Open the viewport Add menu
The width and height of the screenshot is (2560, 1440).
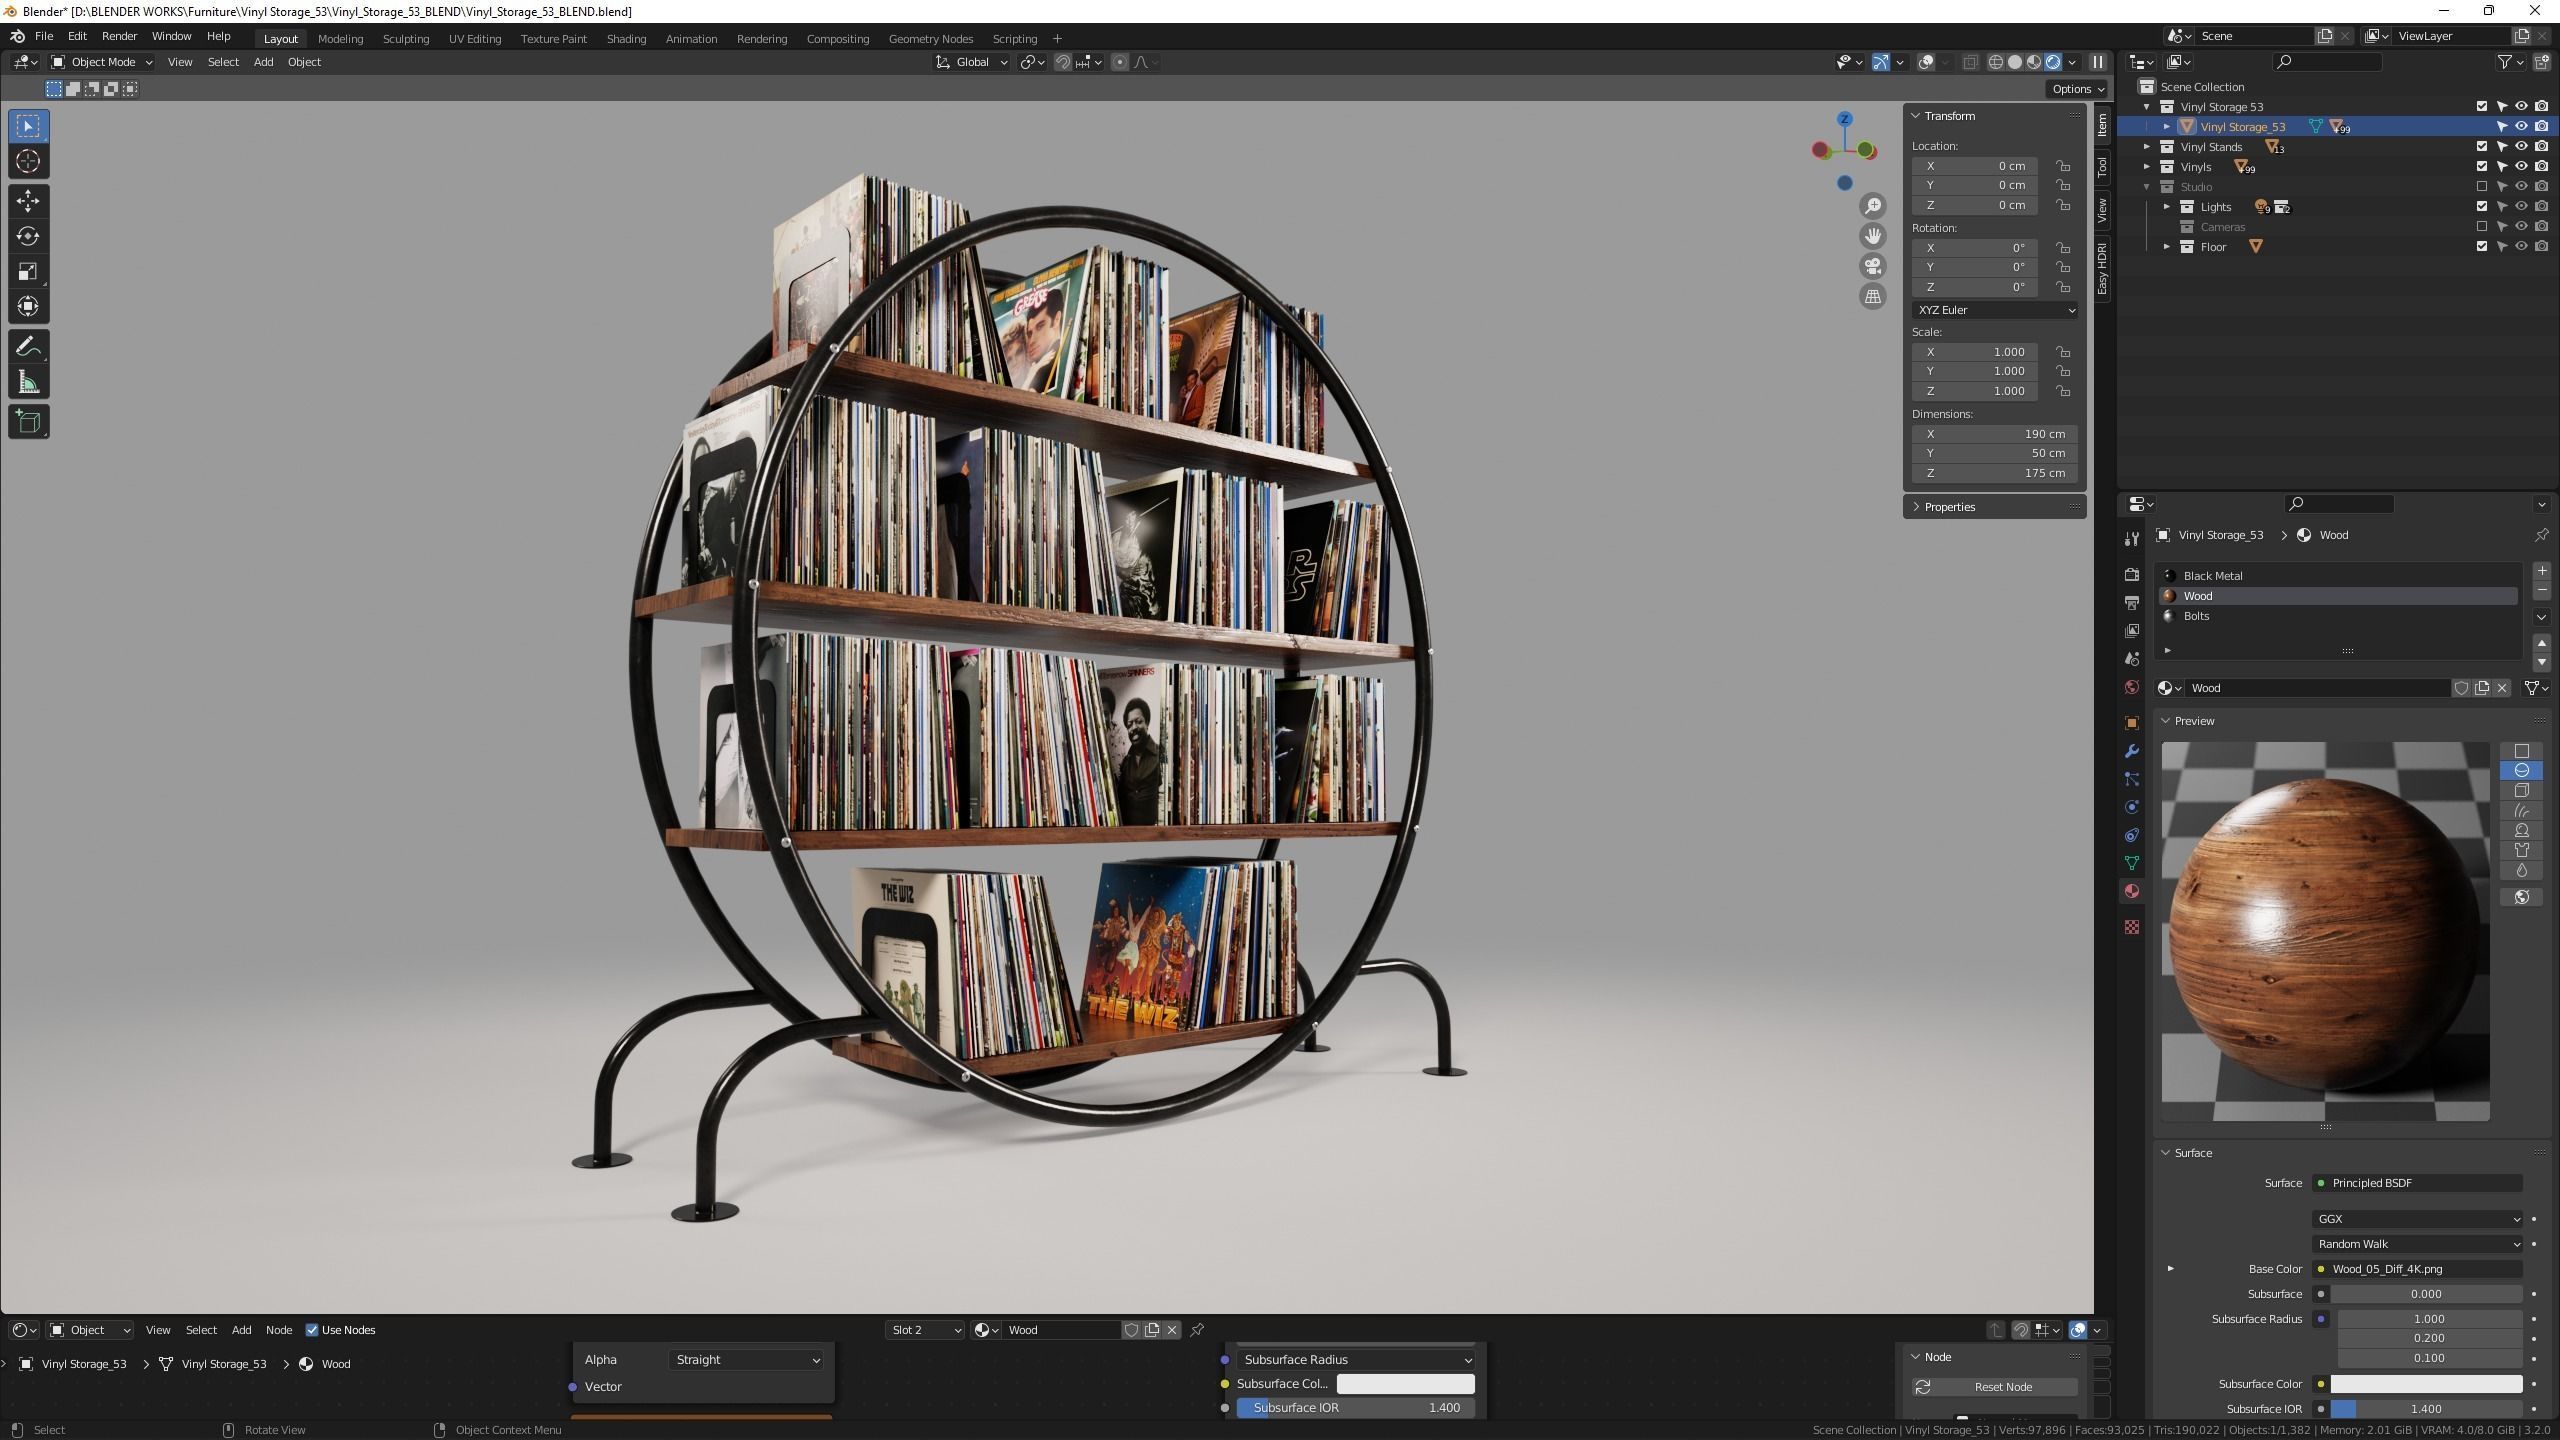263,62
